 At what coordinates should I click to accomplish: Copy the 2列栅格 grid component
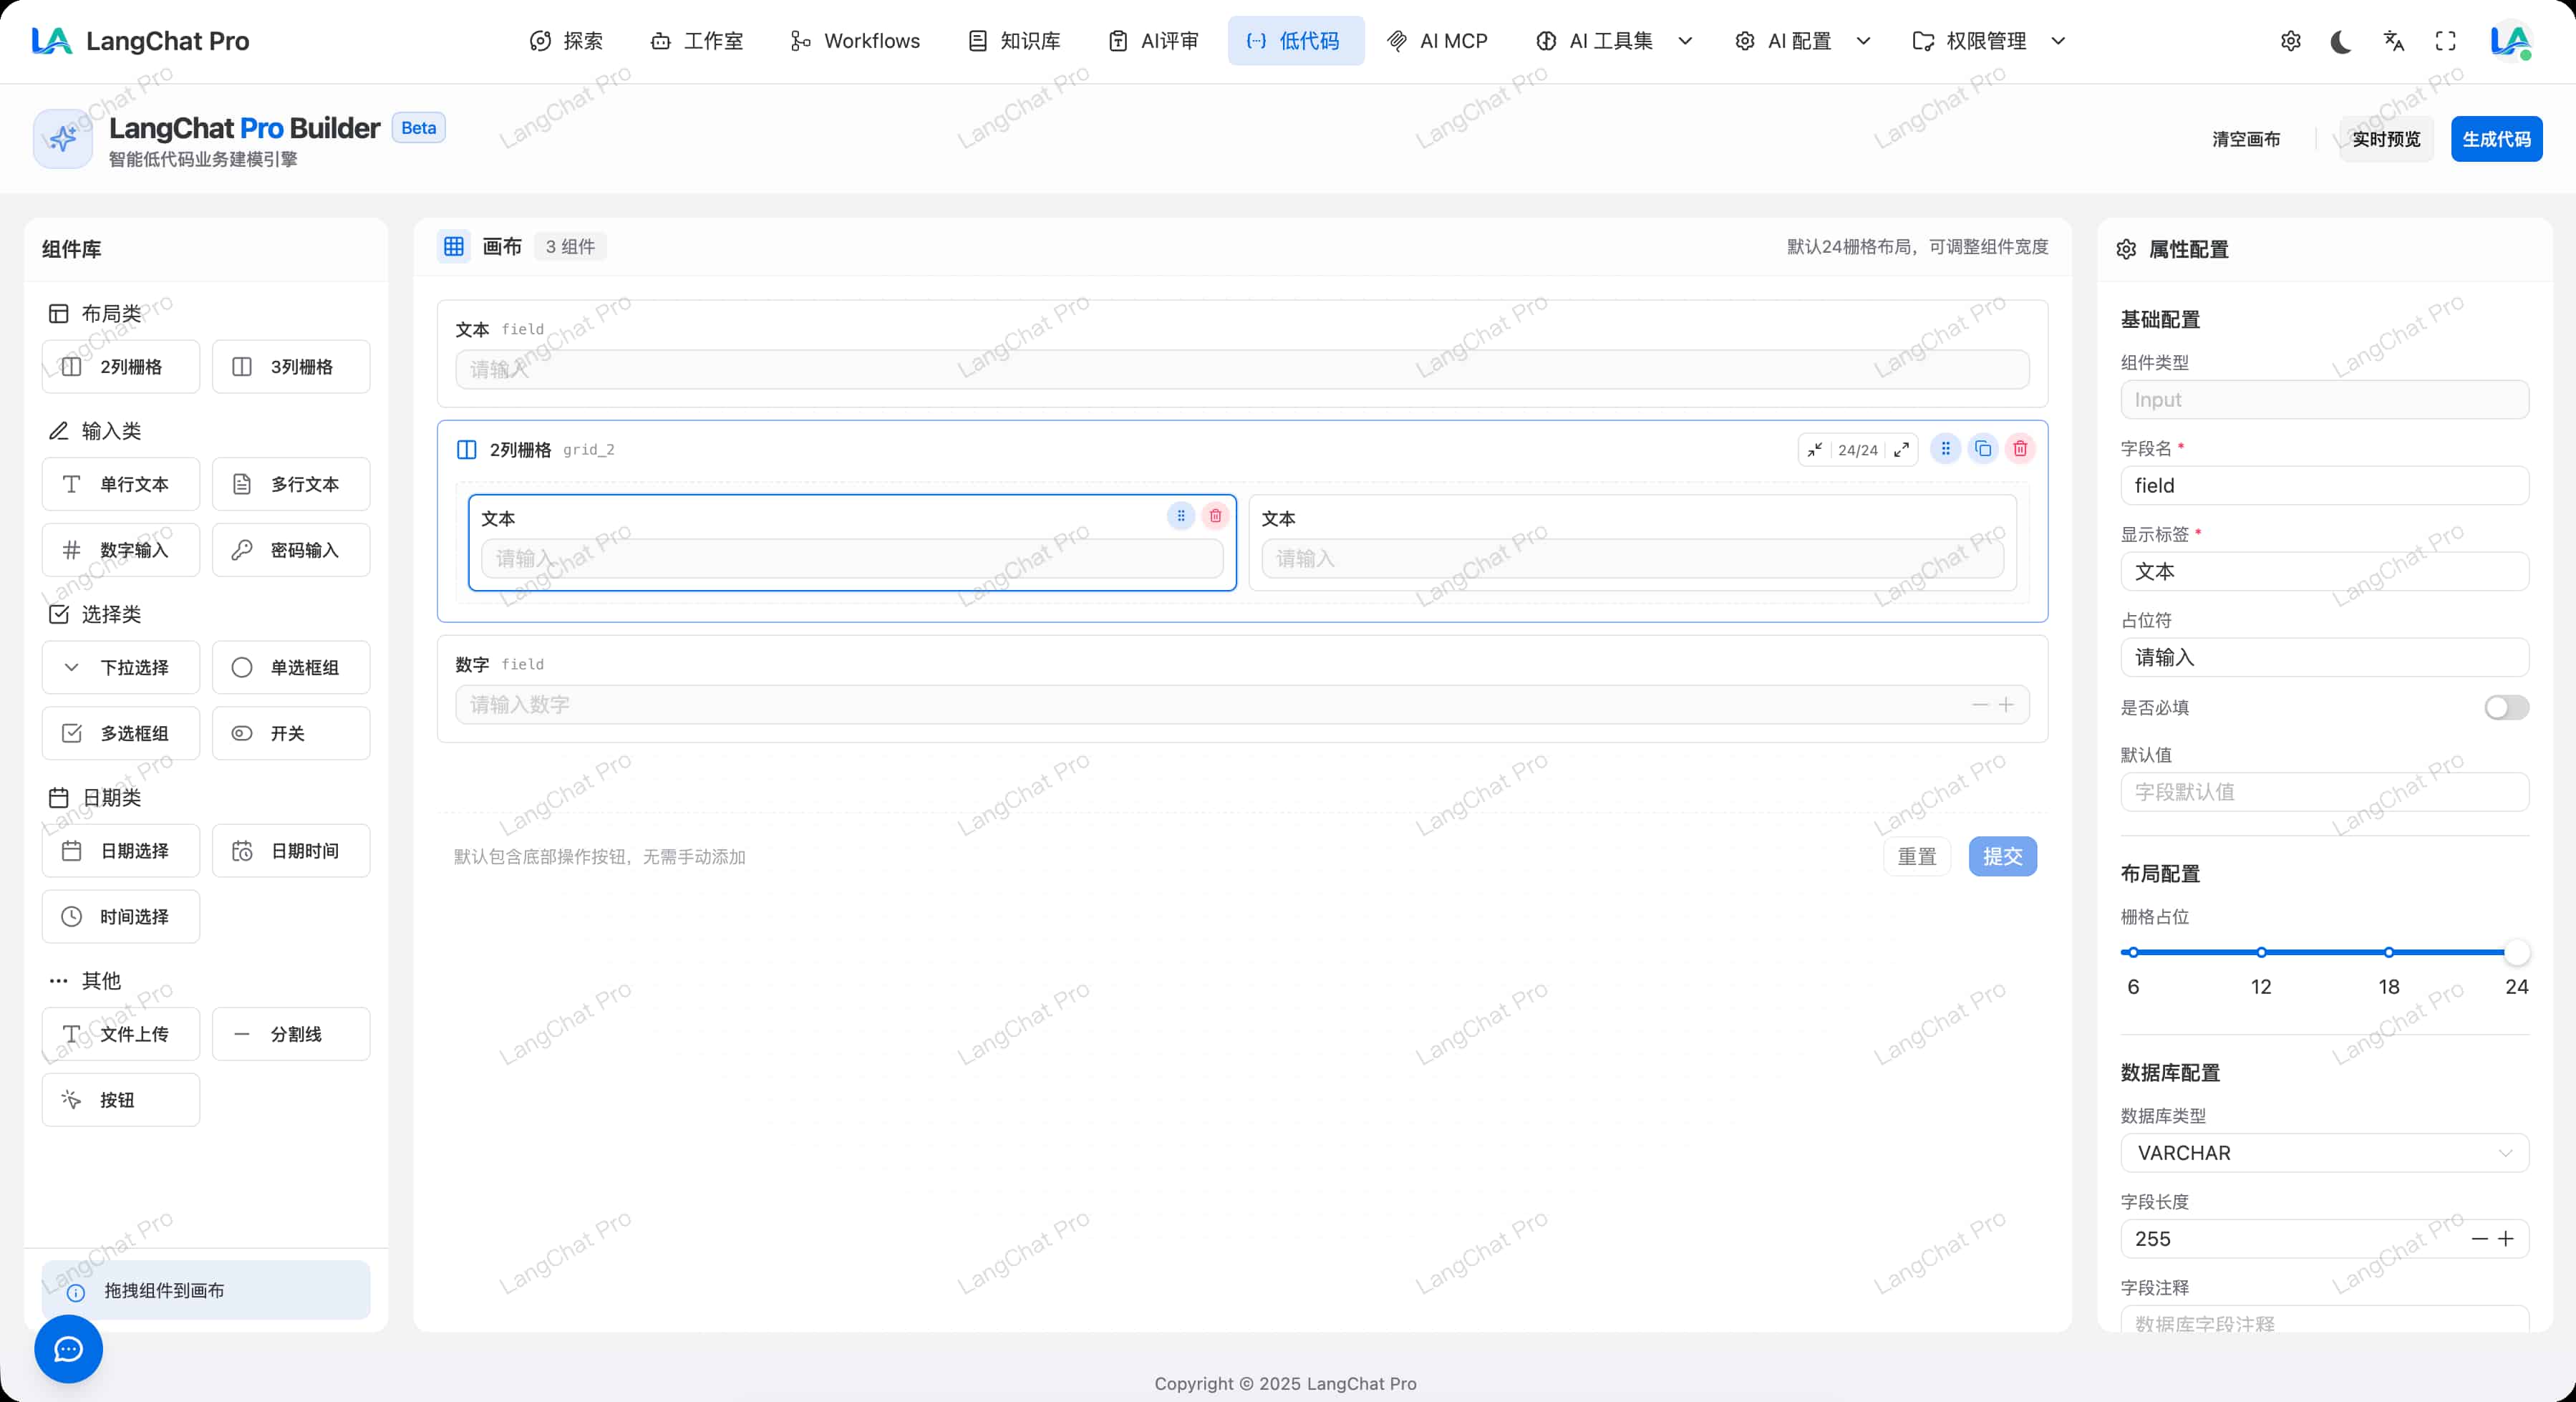(1983, 449)
